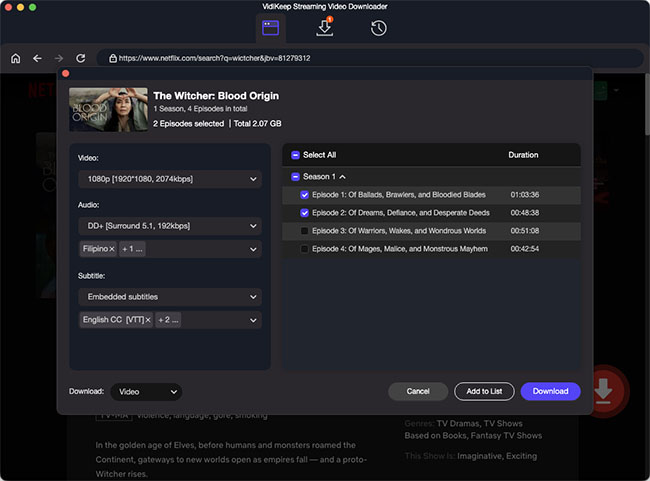Navigate forward in browser
650x481 pixels.
[59, 58]
